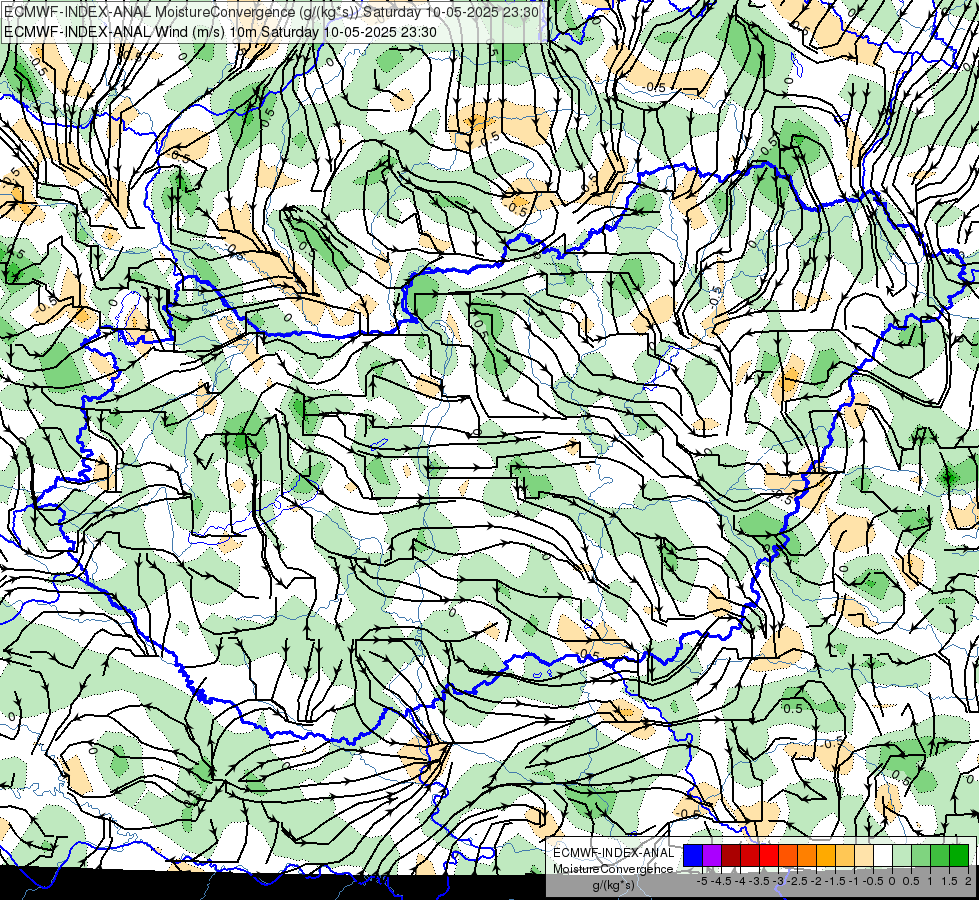Click the legend scale's 1.5 tick label
Image resolution: width=979 pixels, height=900 pixels.
pos(949,881)
